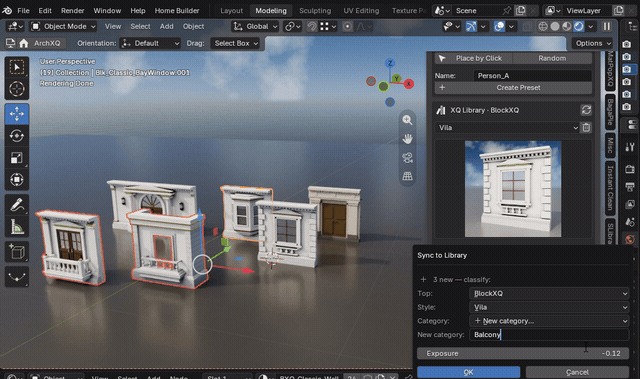Click the Blender logo menu

tap(7, 11)
